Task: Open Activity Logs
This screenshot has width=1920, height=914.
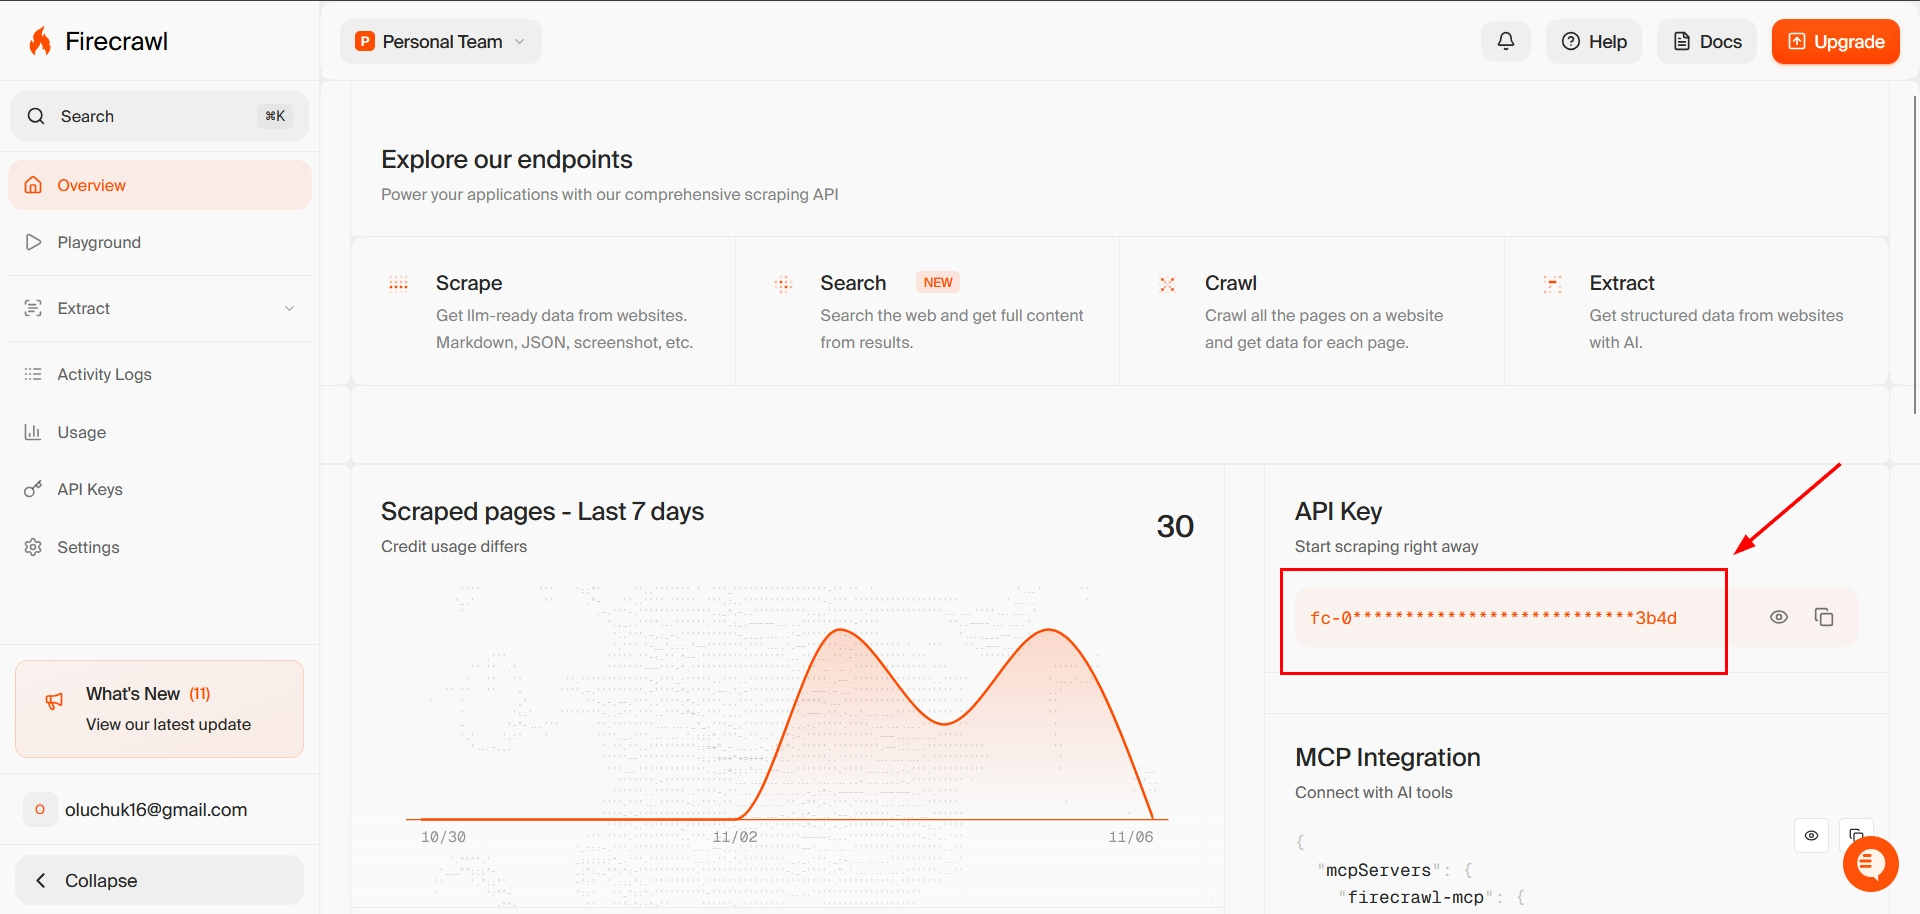Action: click(x=160, y=374)
